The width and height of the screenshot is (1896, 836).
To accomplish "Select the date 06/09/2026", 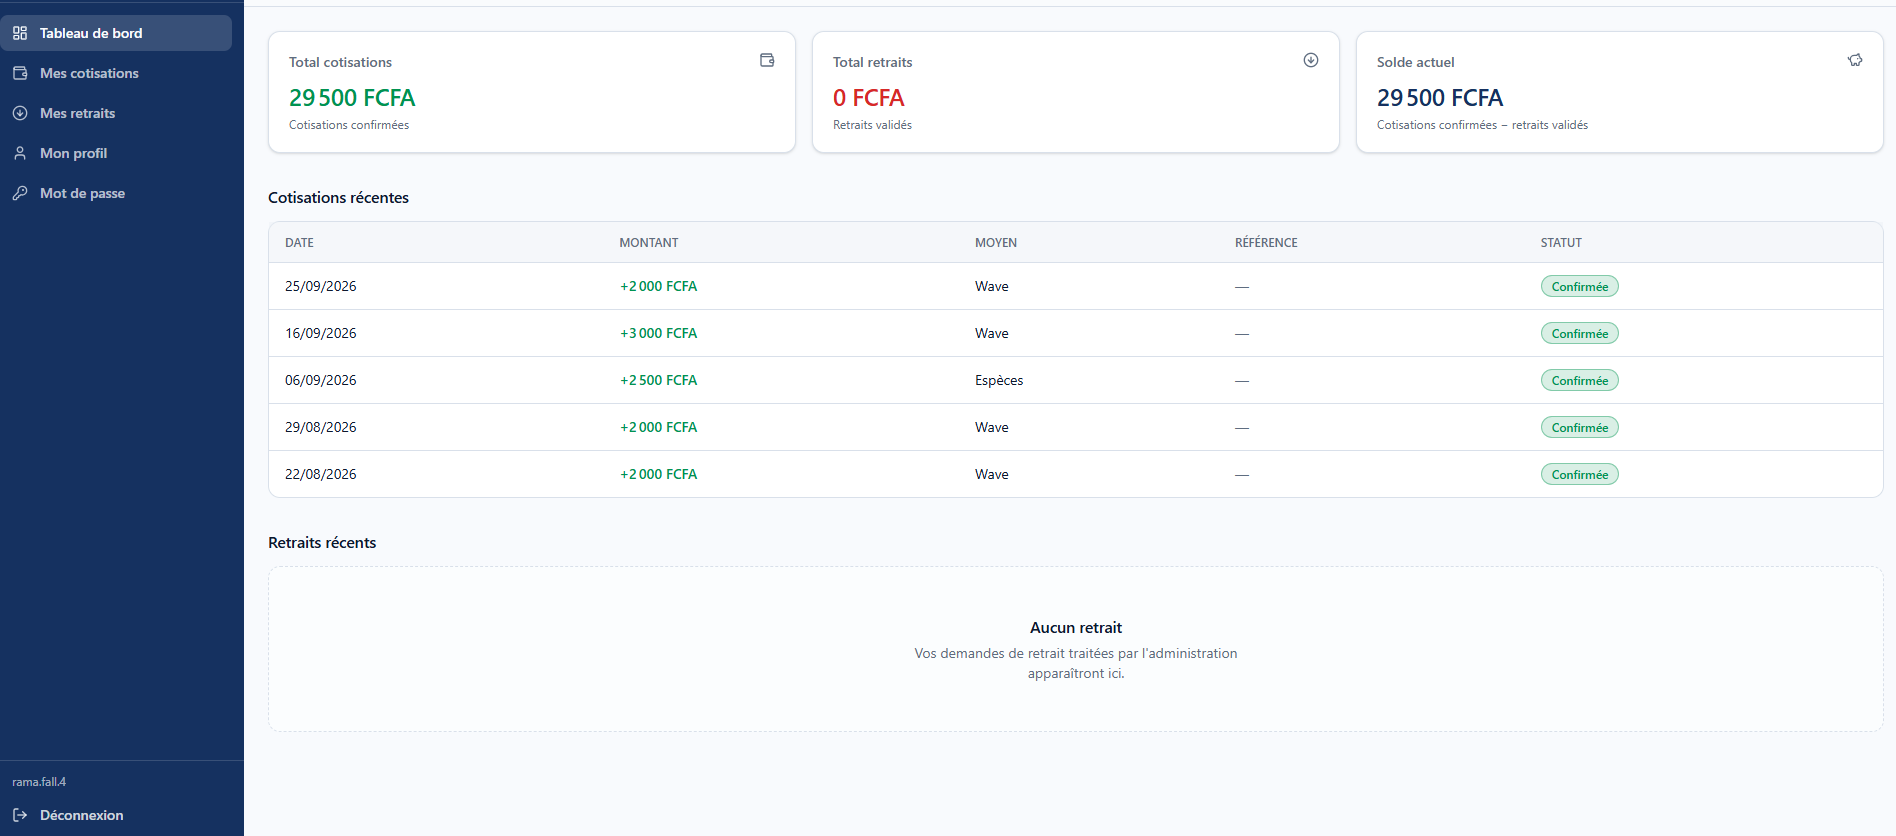I will point(321,380).
